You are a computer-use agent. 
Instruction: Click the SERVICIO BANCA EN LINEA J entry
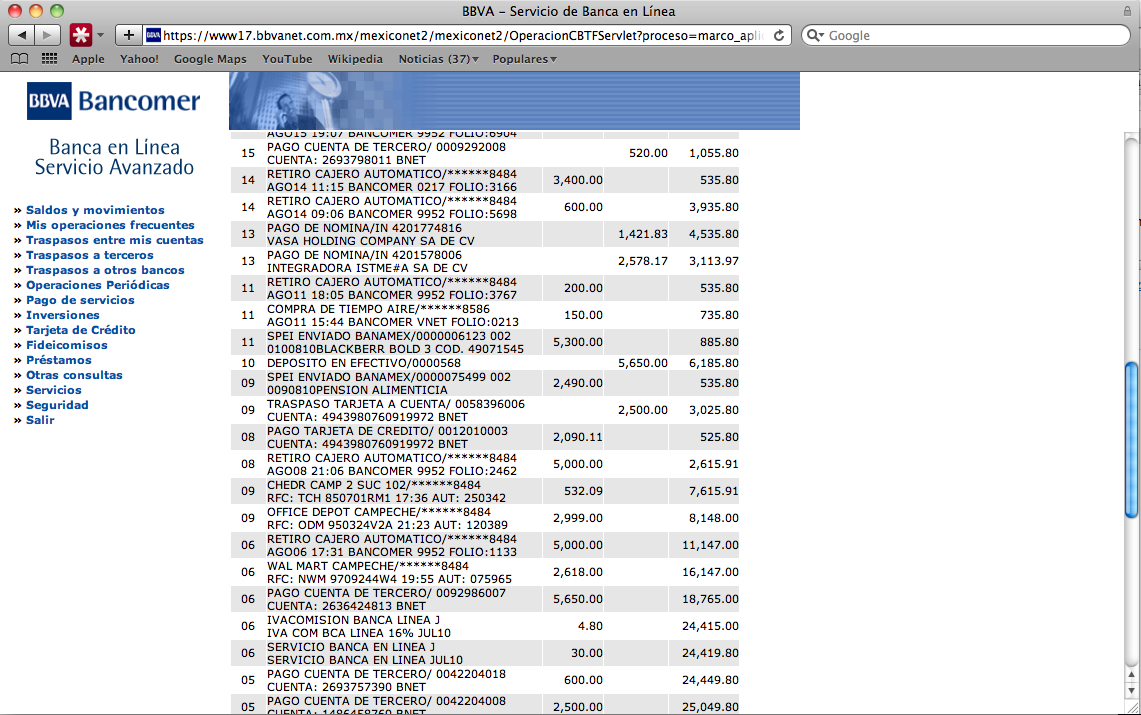pyautogui.click(x=365, y=653)
